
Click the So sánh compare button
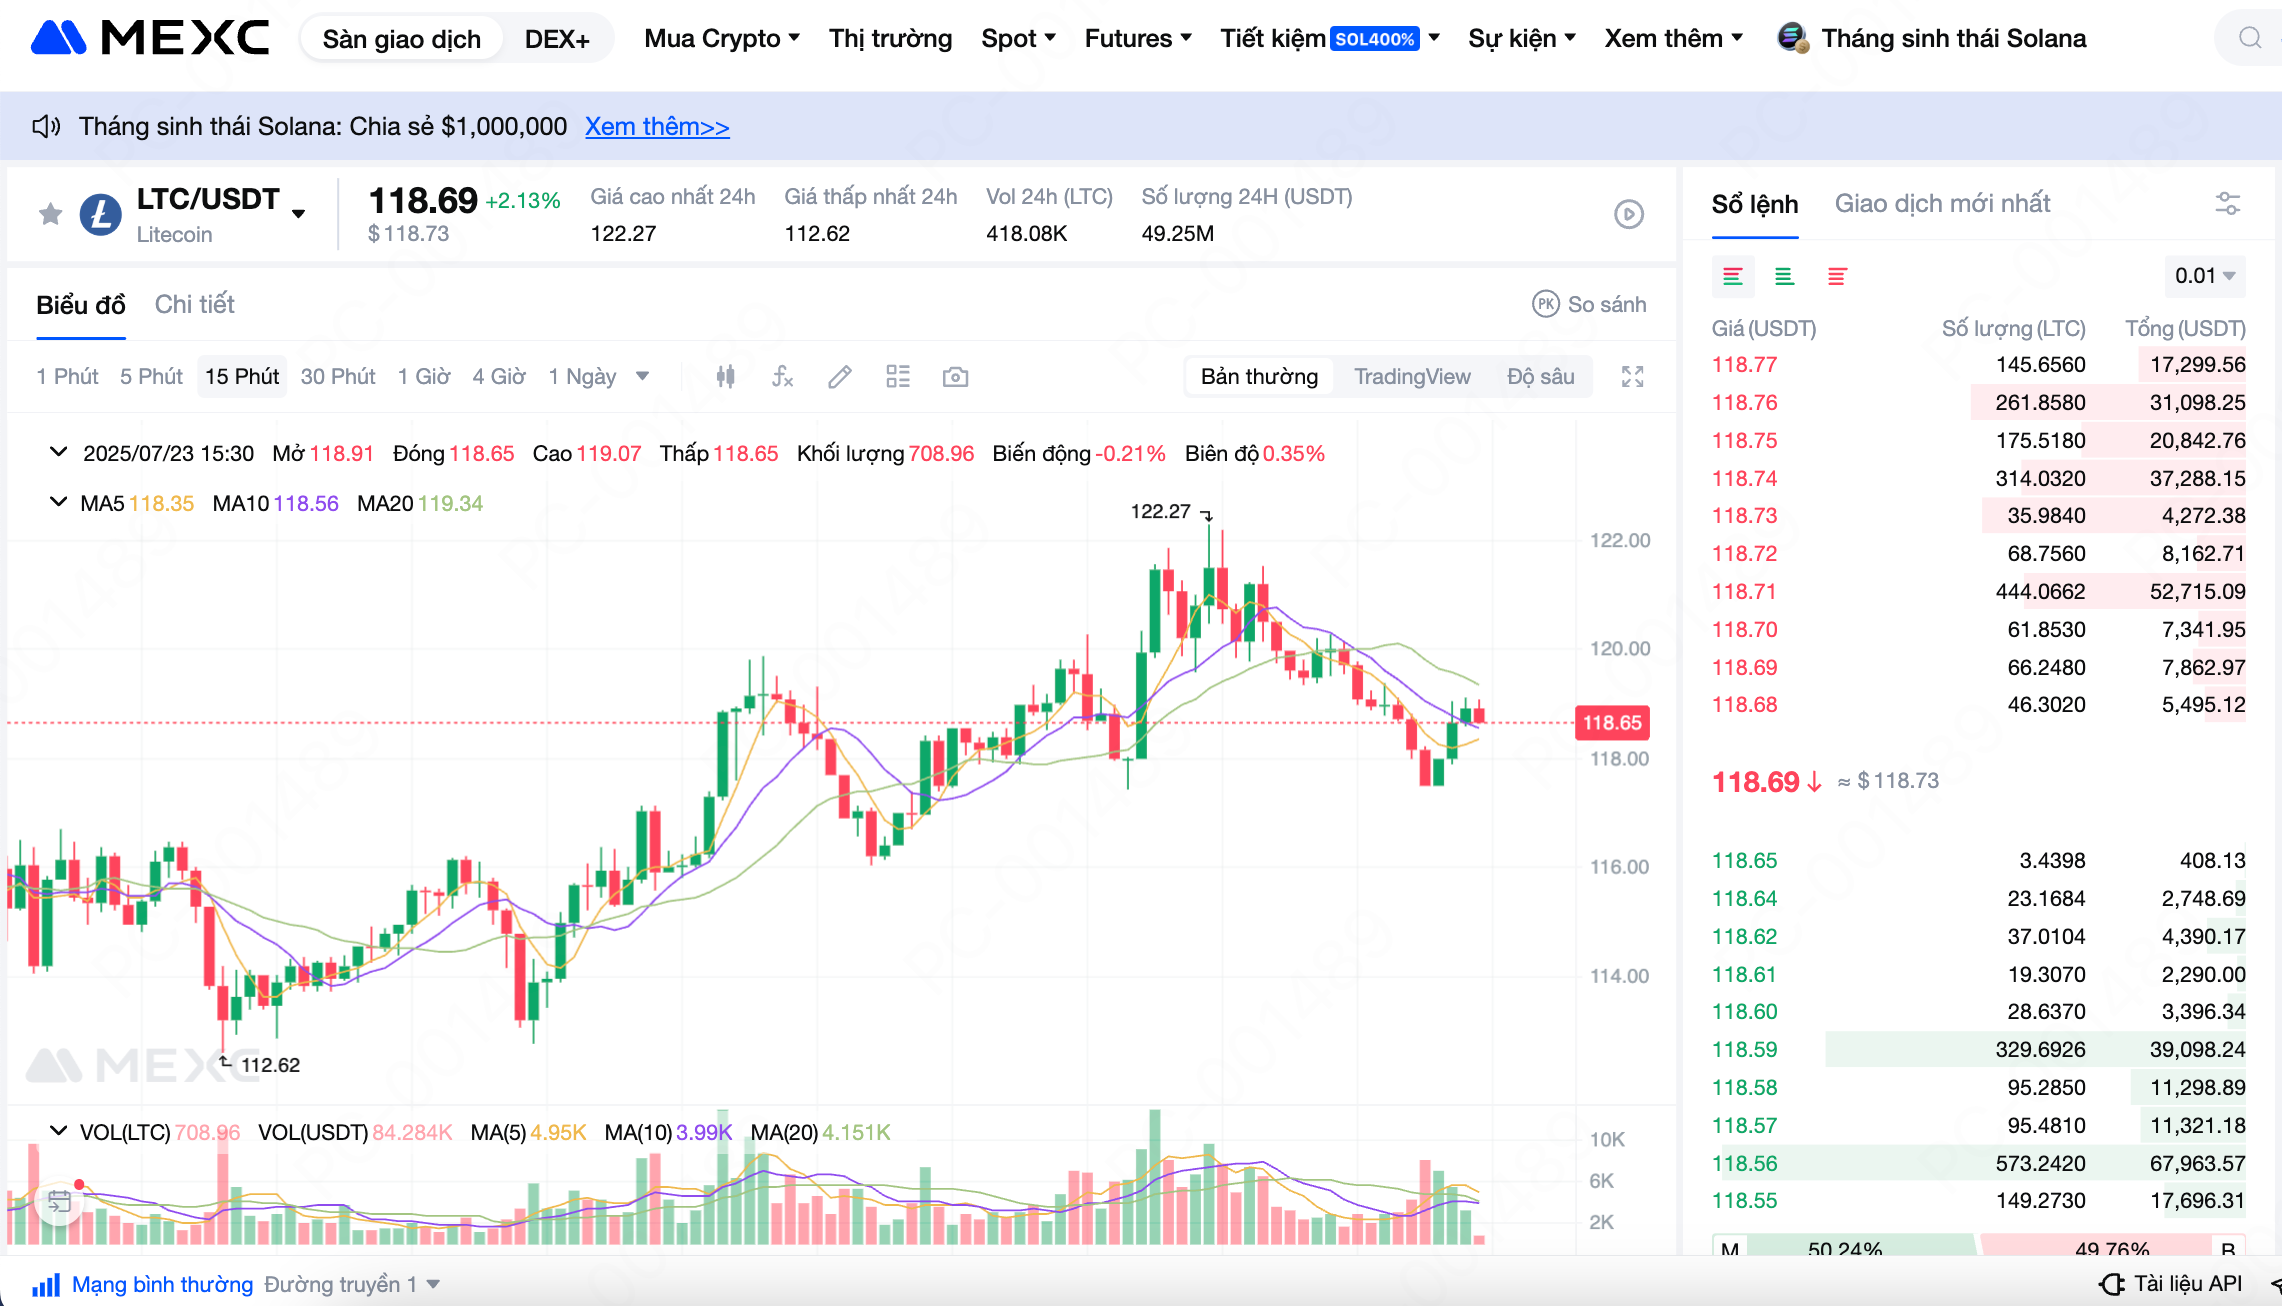pos(1589,304)
